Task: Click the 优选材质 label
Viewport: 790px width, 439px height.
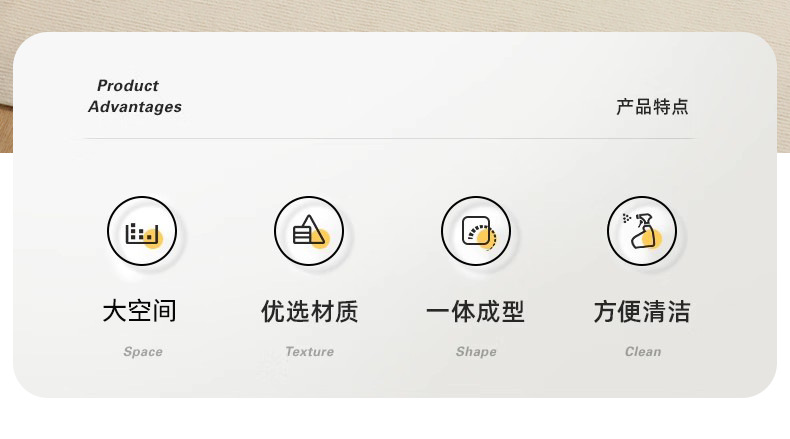Action: point(309,311)
